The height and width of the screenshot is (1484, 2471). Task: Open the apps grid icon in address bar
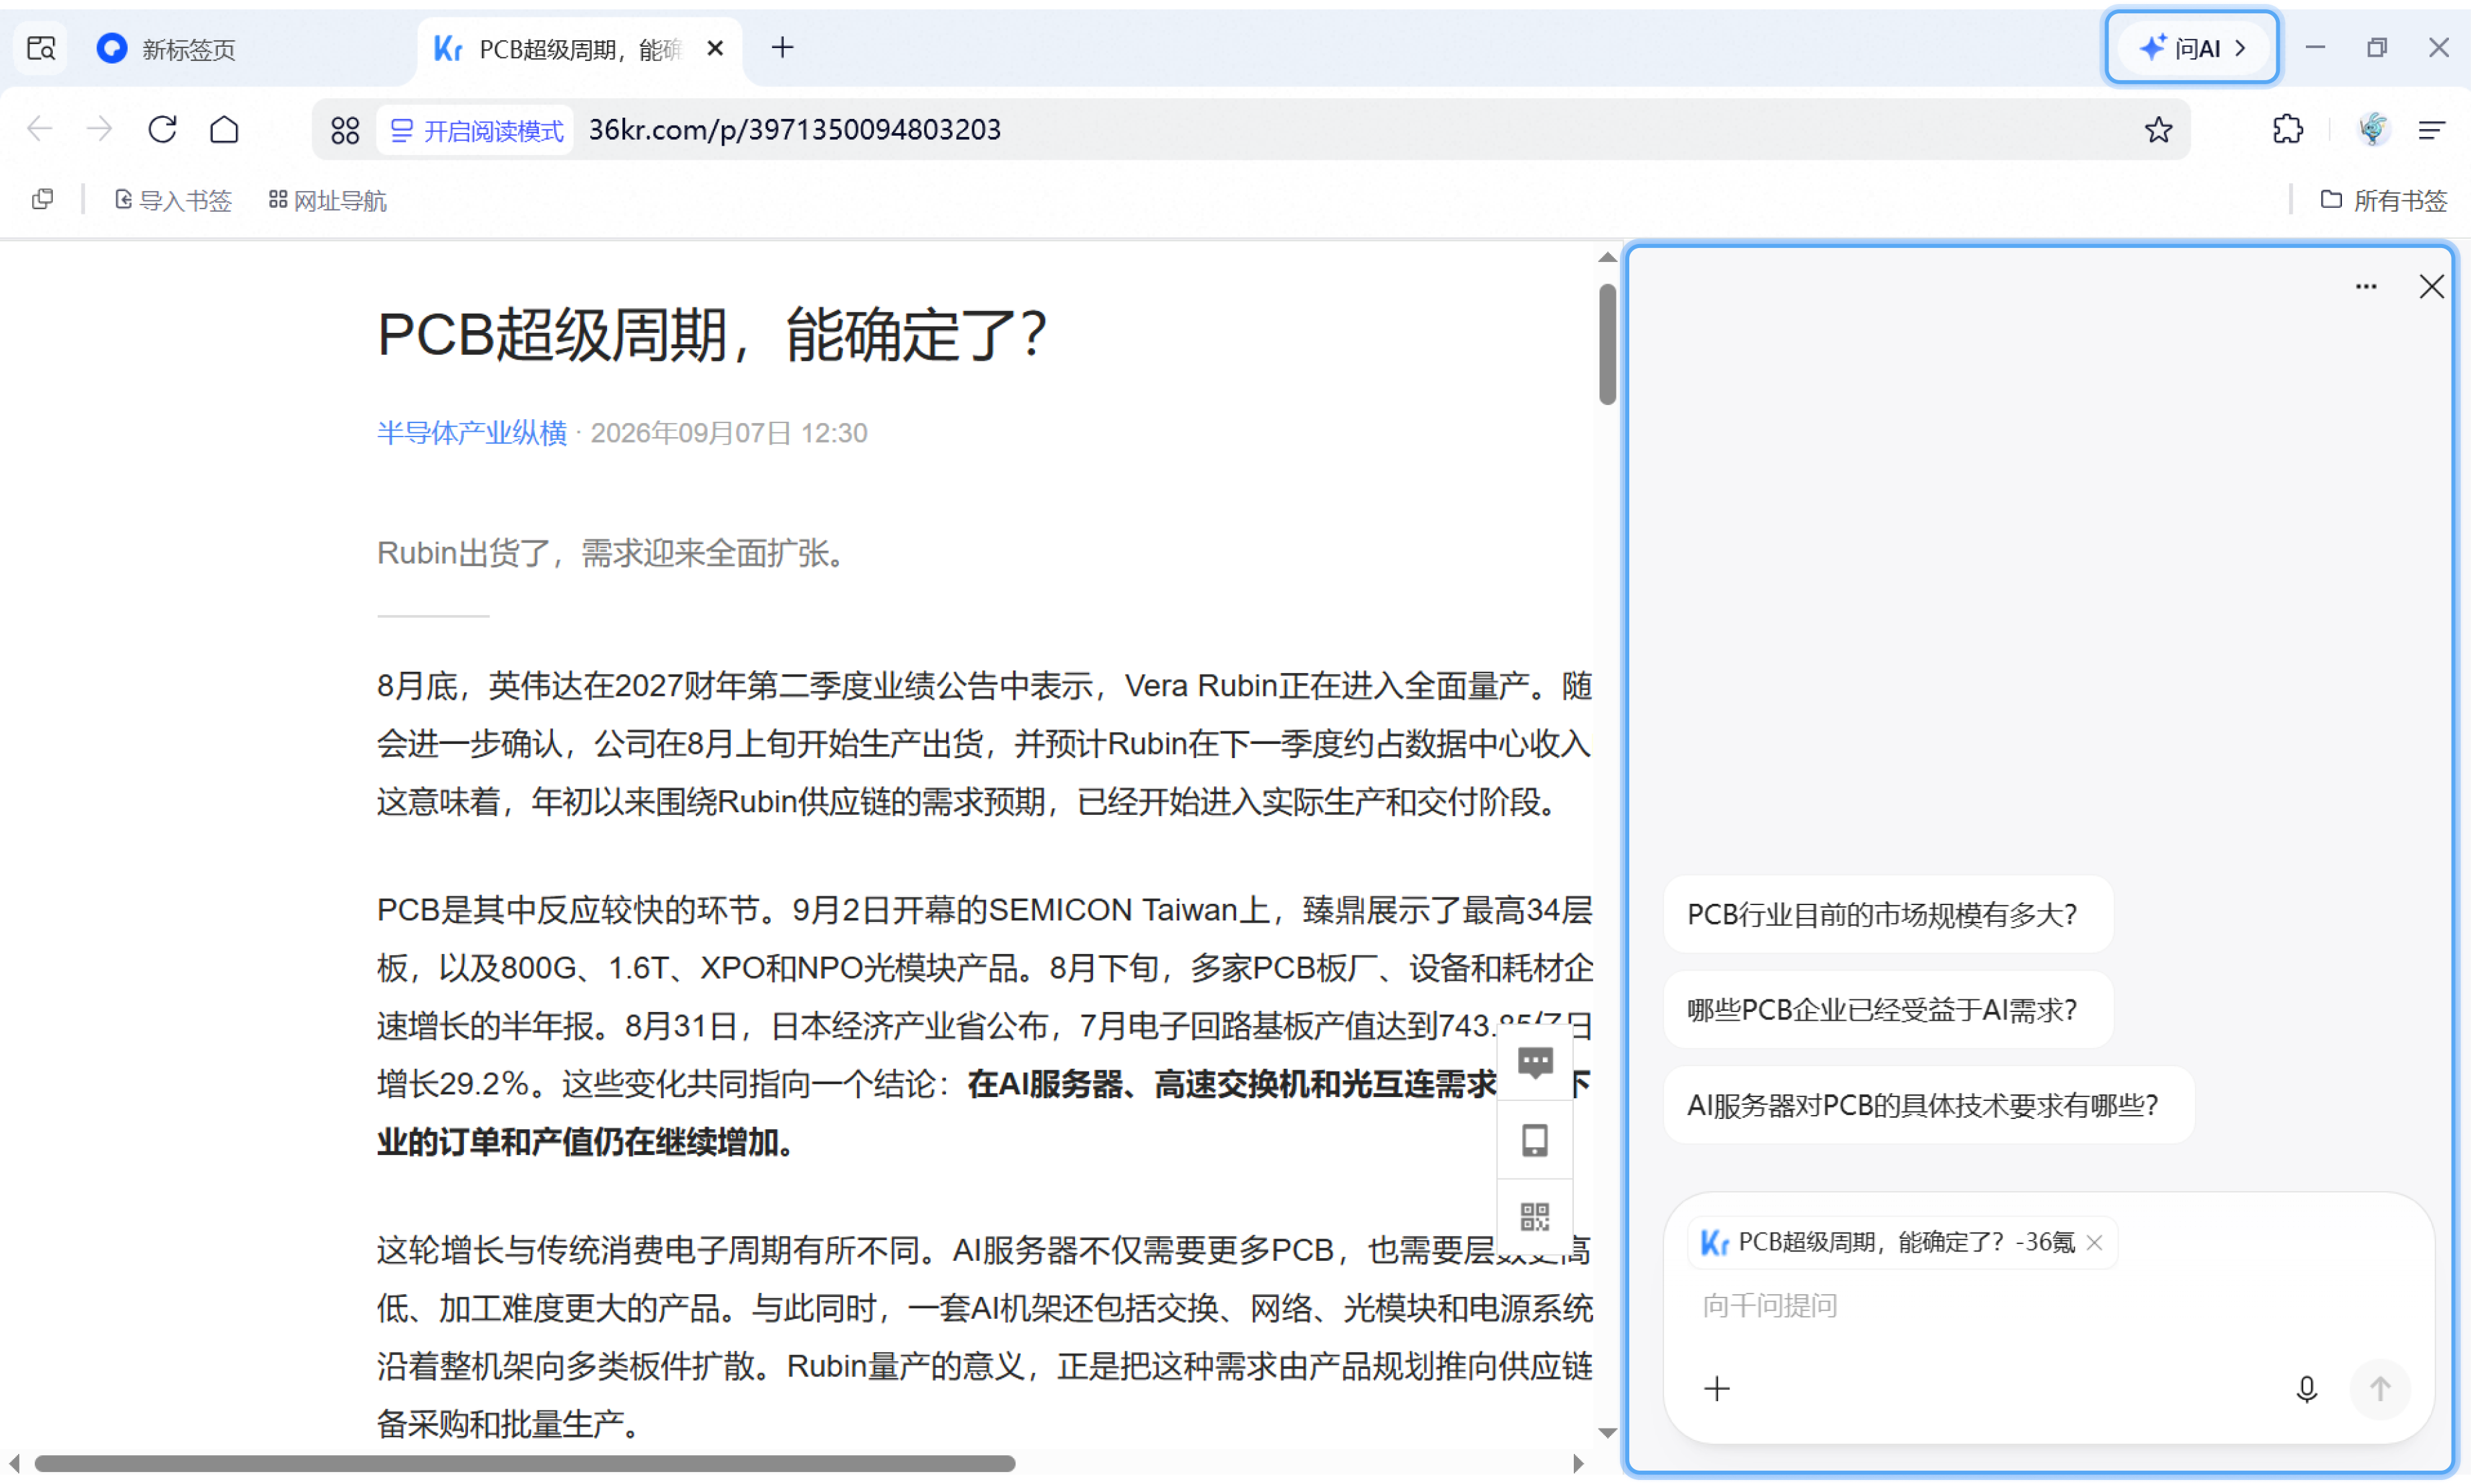click(345, 130)
